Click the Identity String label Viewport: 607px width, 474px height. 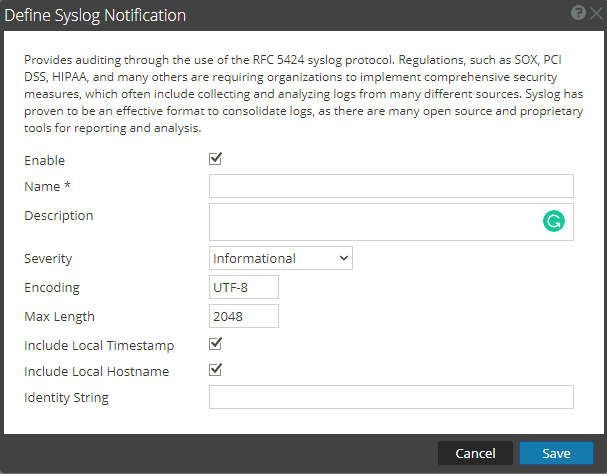(66, 398)
